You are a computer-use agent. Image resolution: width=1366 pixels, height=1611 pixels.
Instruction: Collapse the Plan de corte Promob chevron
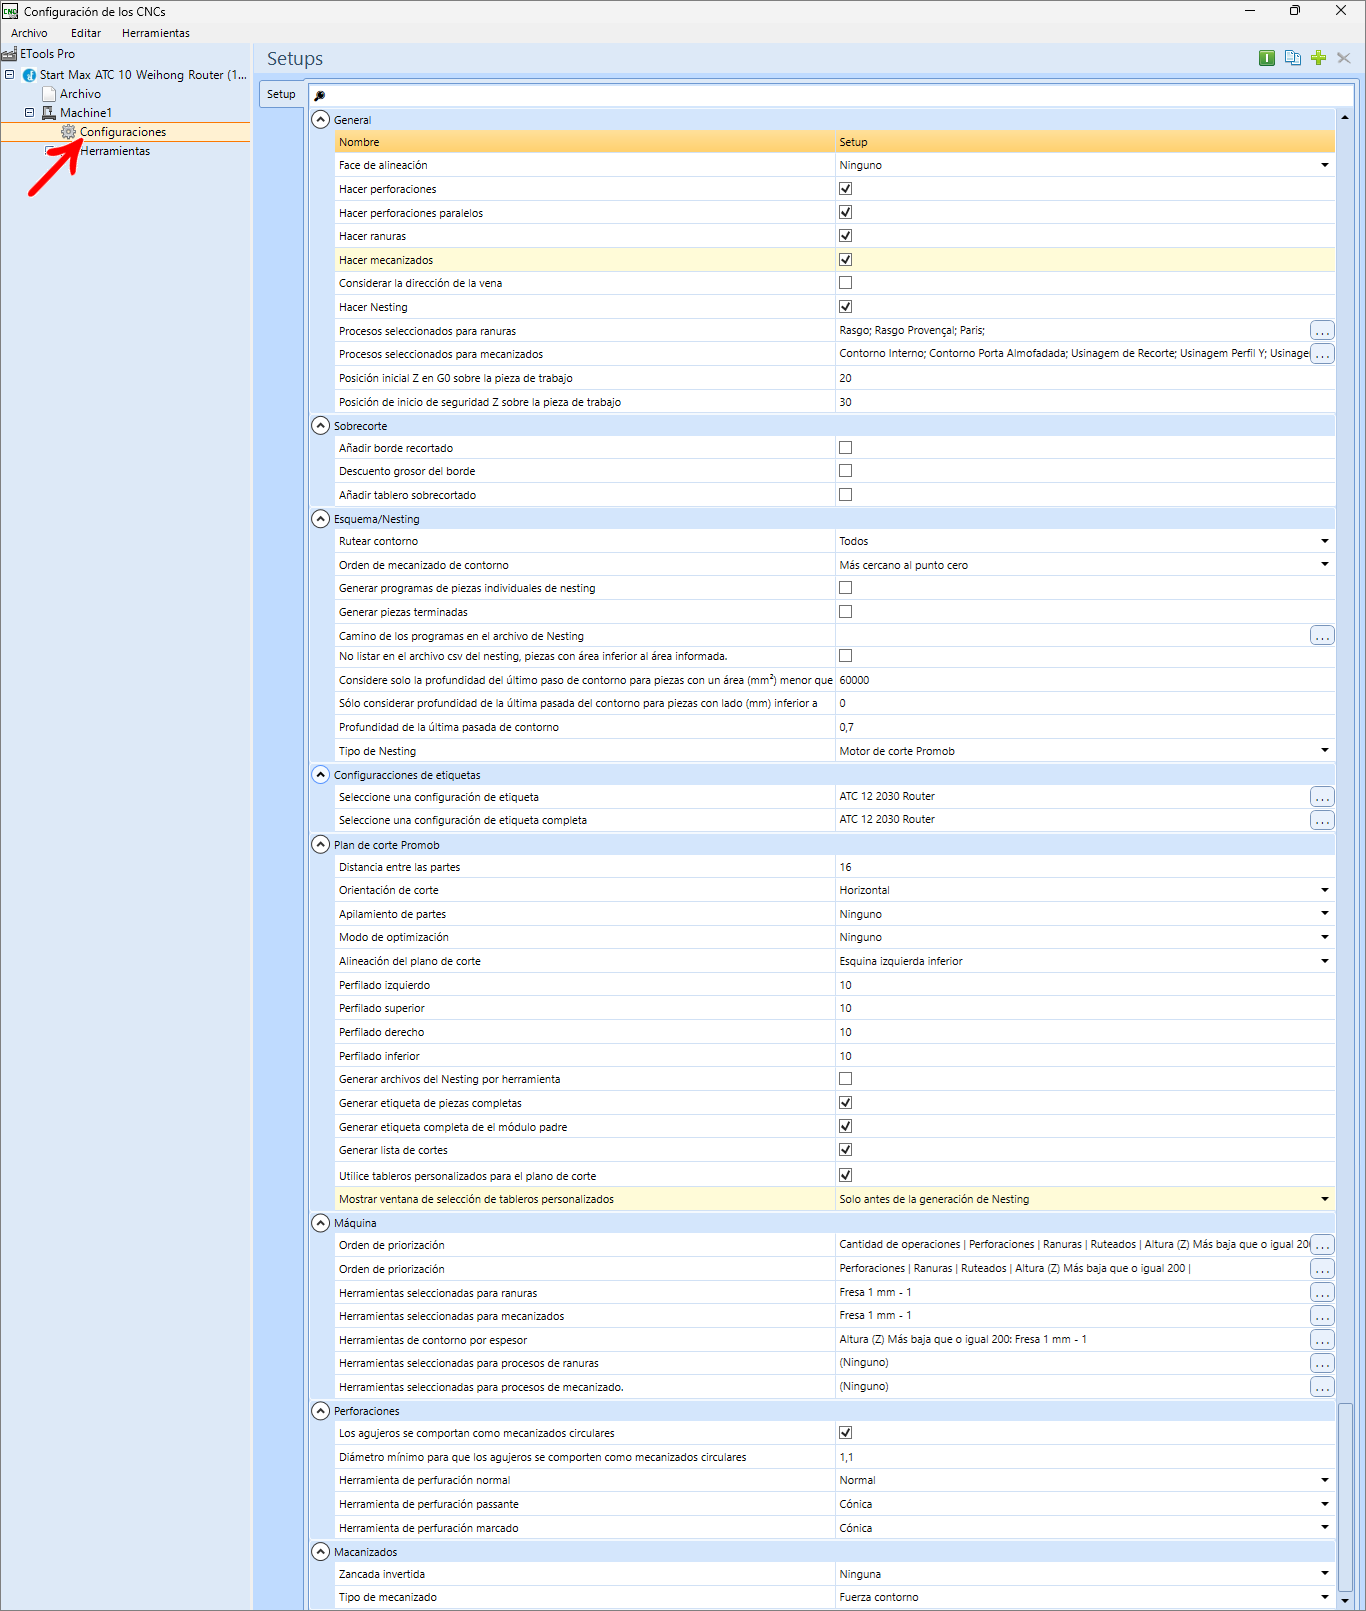click(320, 844)
